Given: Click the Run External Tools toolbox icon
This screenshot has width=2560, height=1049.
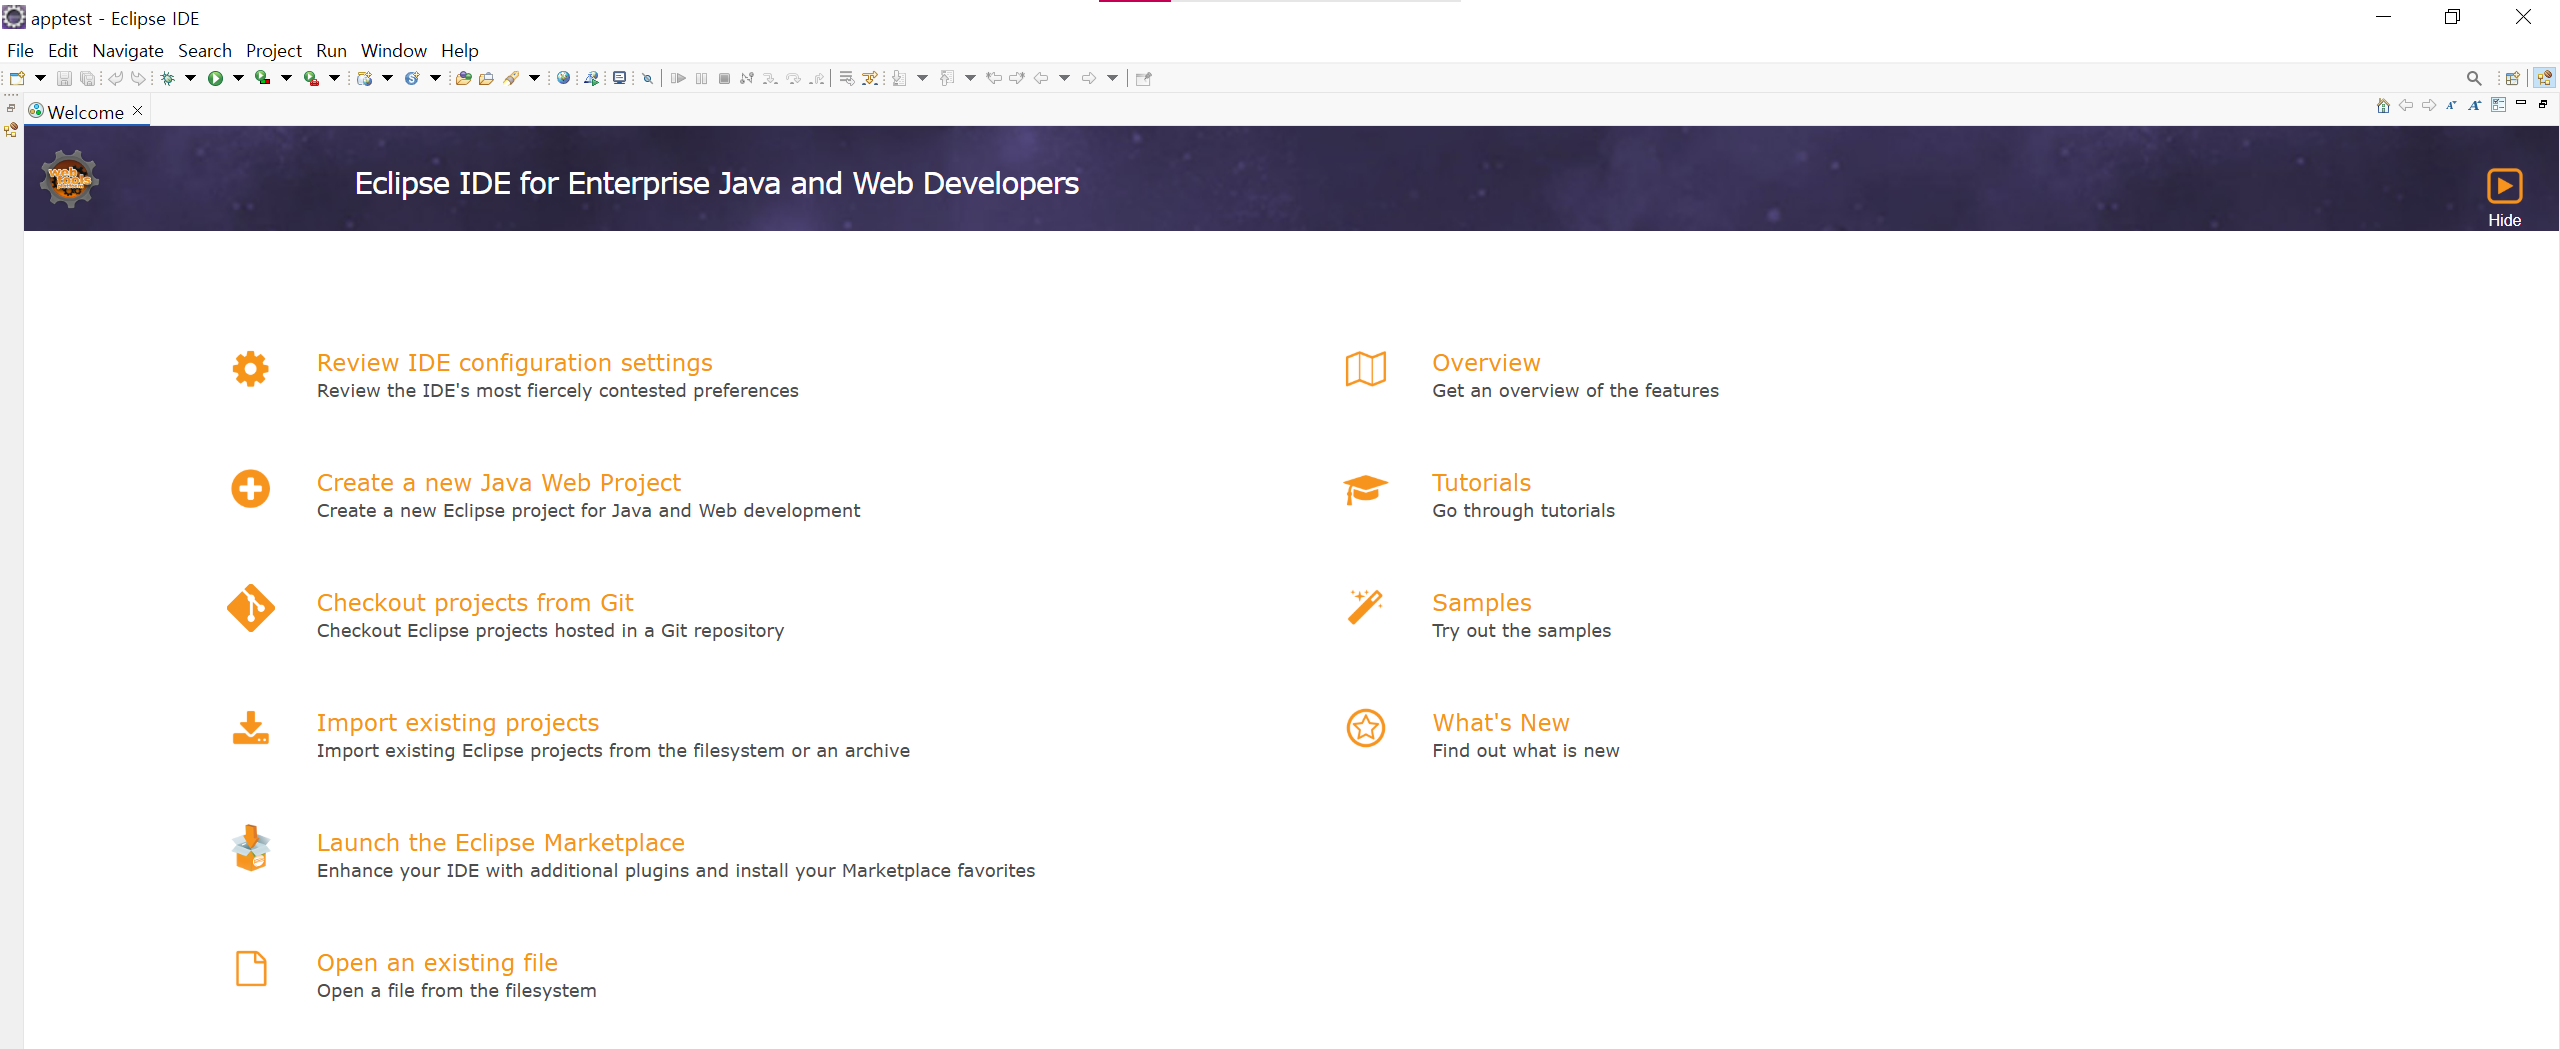Looking at the screenshot, I should 311,78.
